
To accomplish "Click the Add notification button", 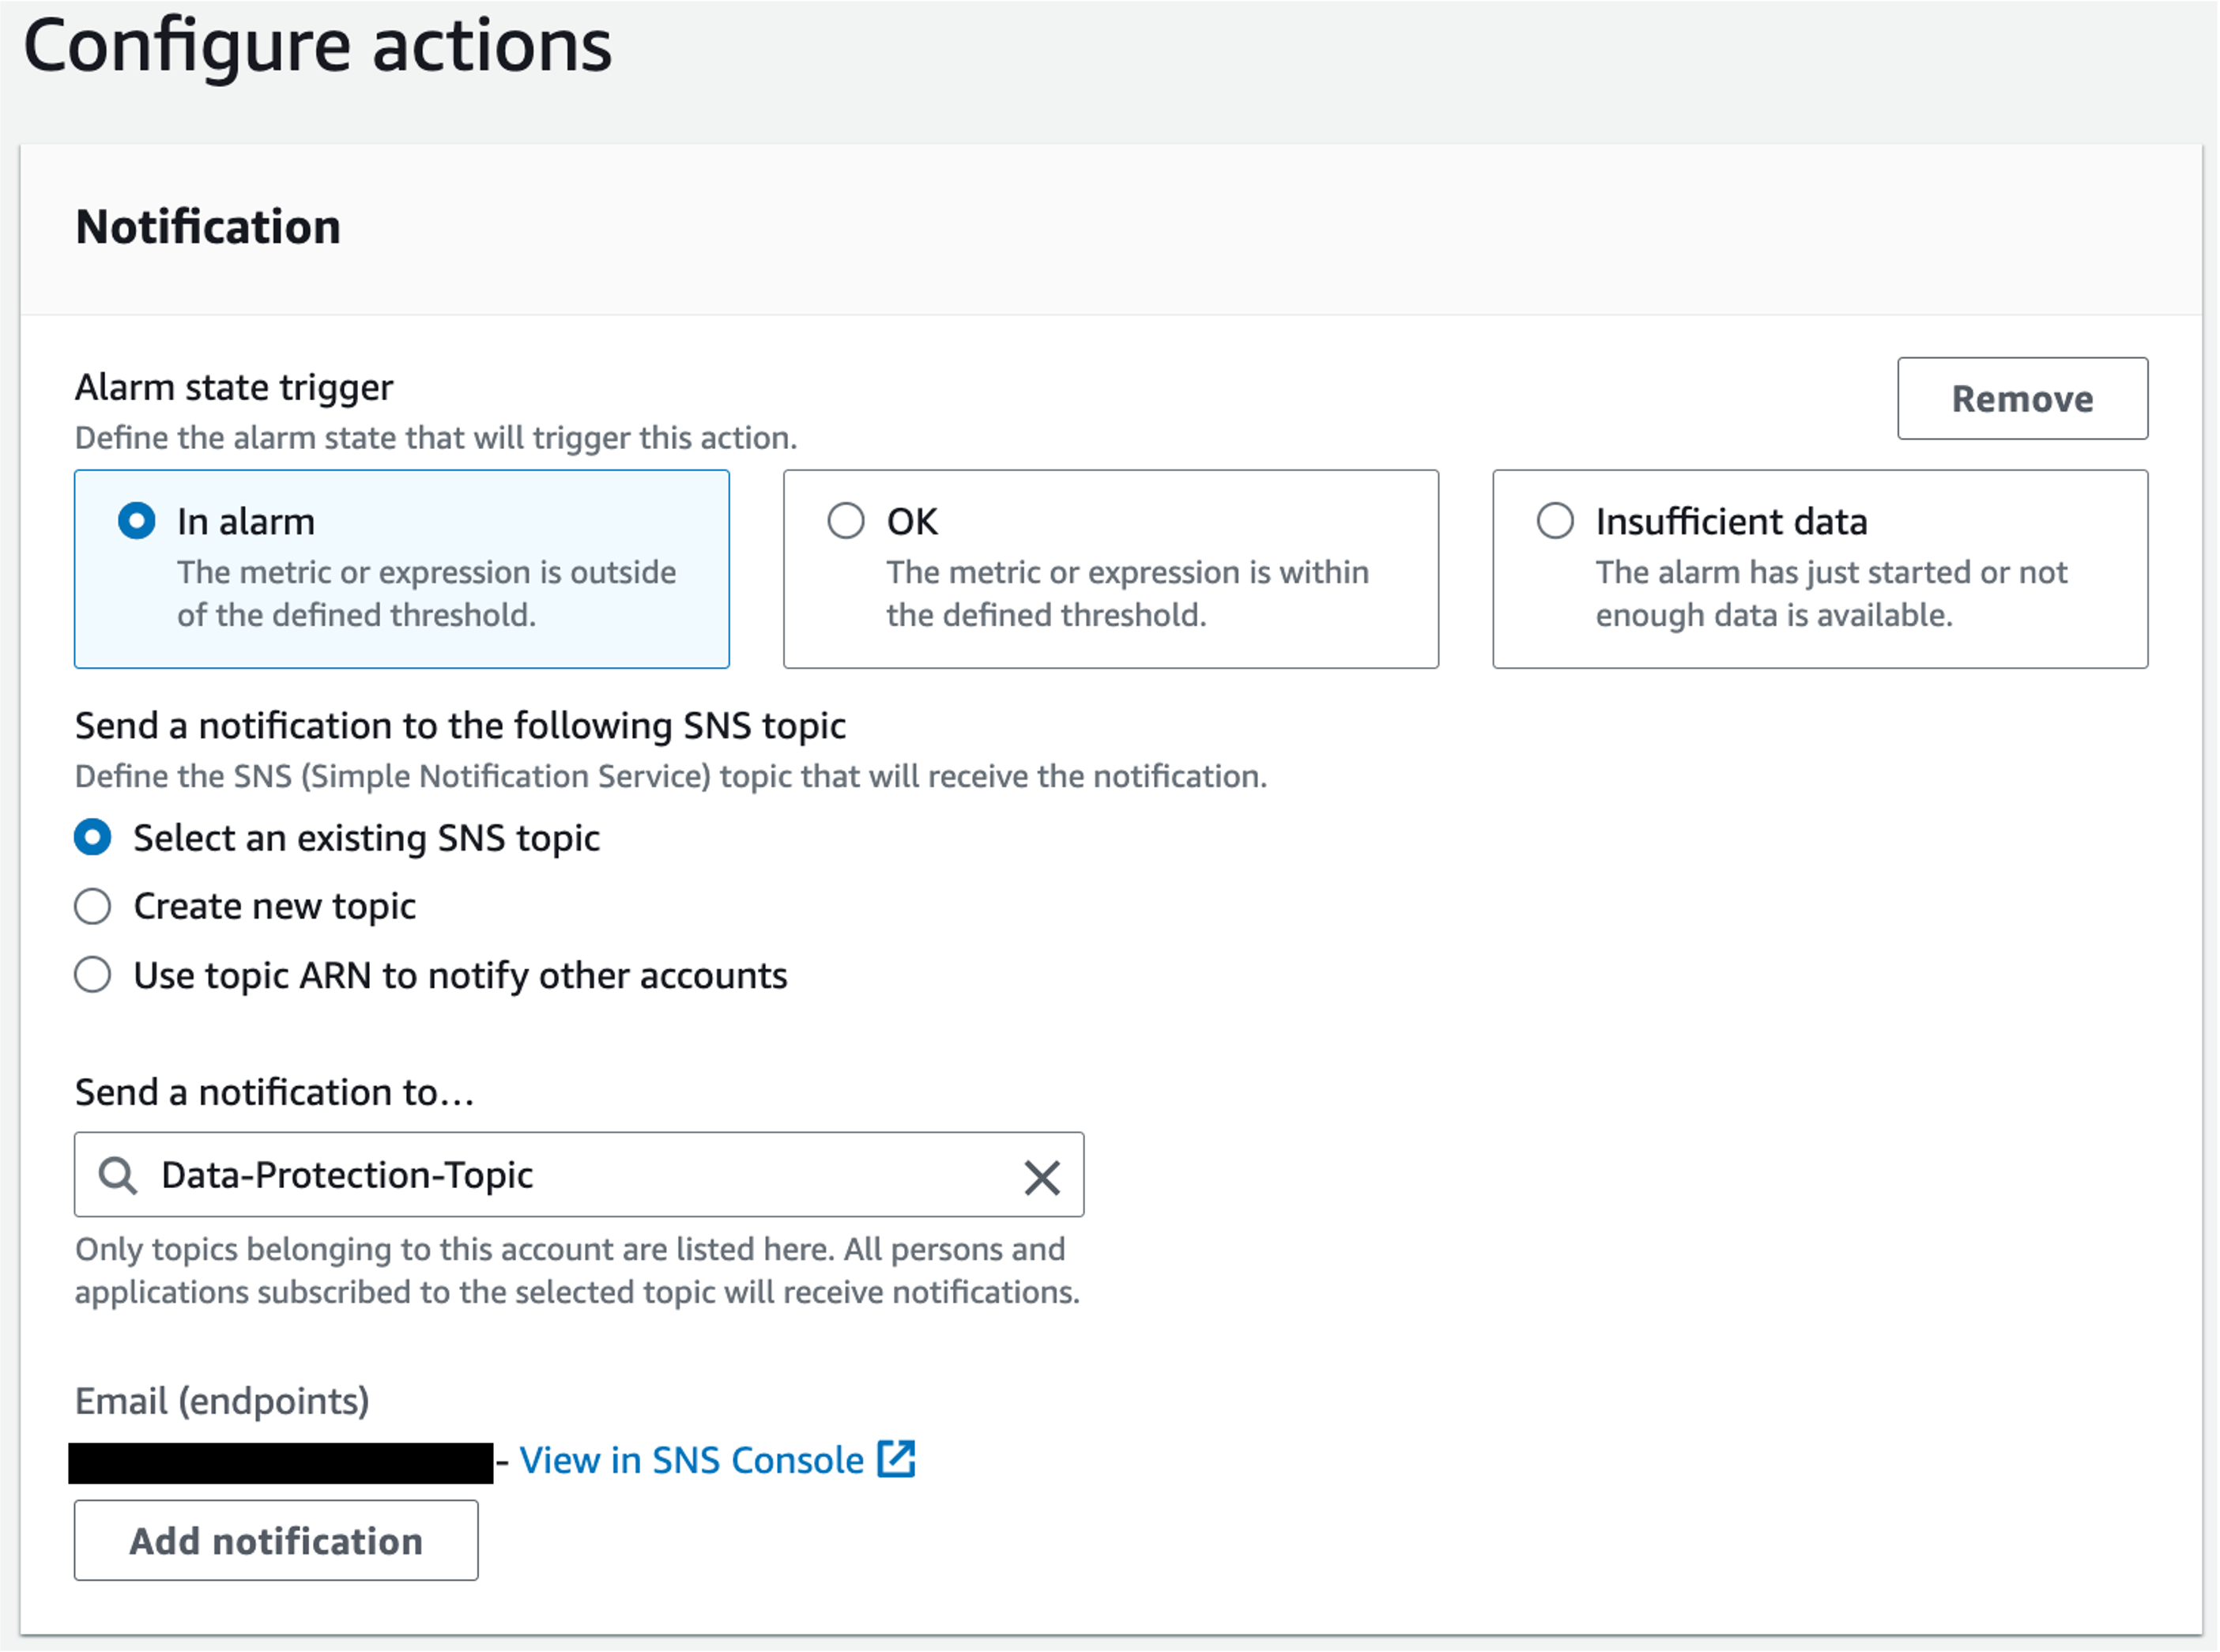I will pyautogui.click(x=276, y=1540).
